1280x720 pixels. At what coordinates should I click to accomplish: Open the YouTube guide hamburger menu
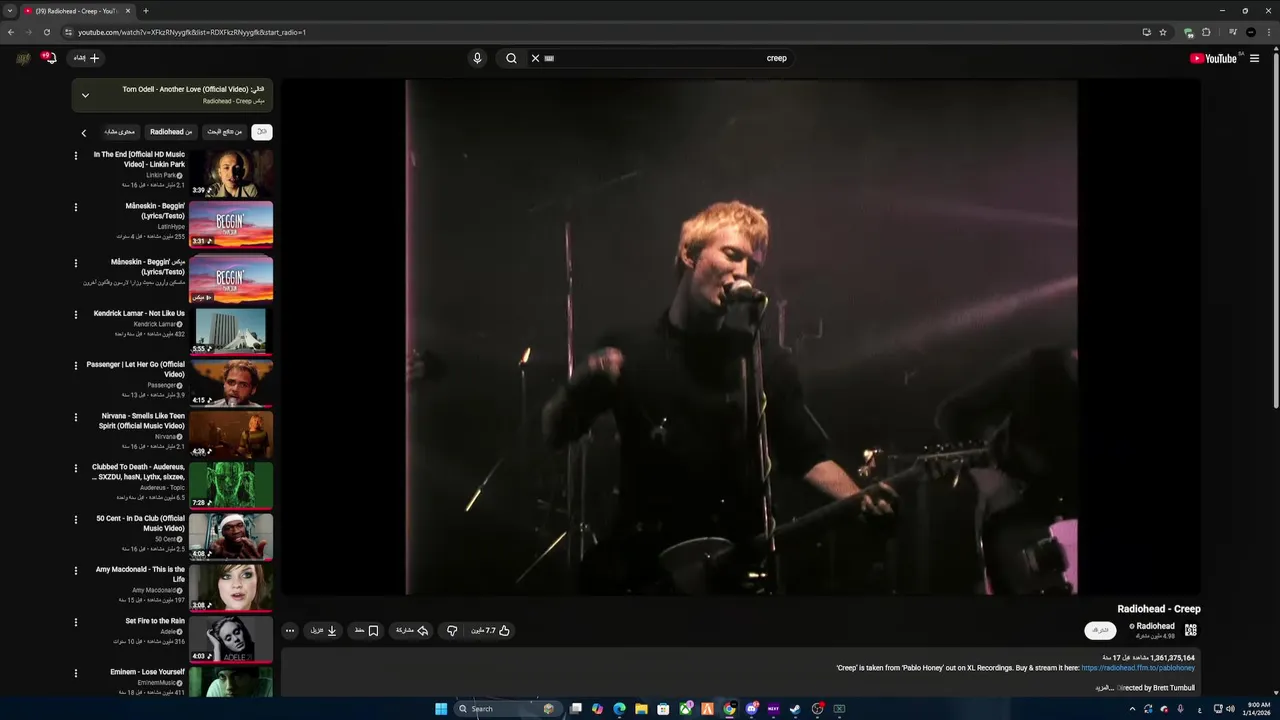click(x=1254, y=58)
